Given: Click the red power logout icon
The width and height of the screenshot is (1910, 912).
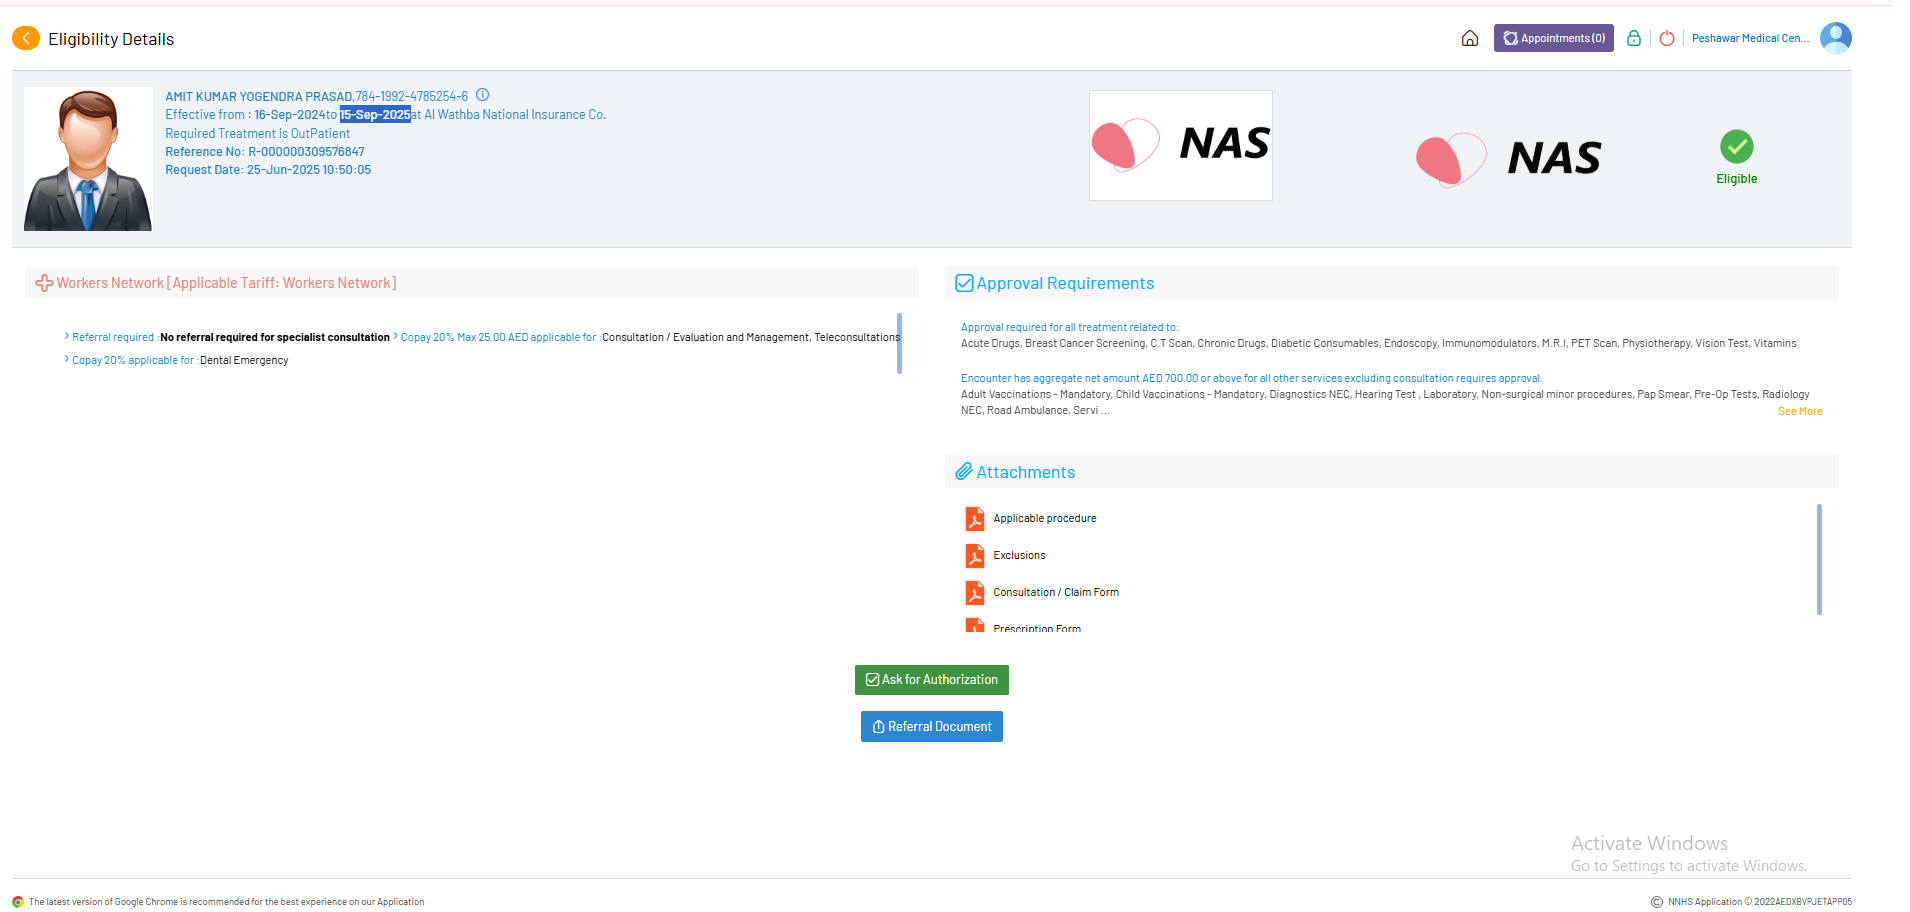Looking at the screenshot, I should coord(1666,38).
